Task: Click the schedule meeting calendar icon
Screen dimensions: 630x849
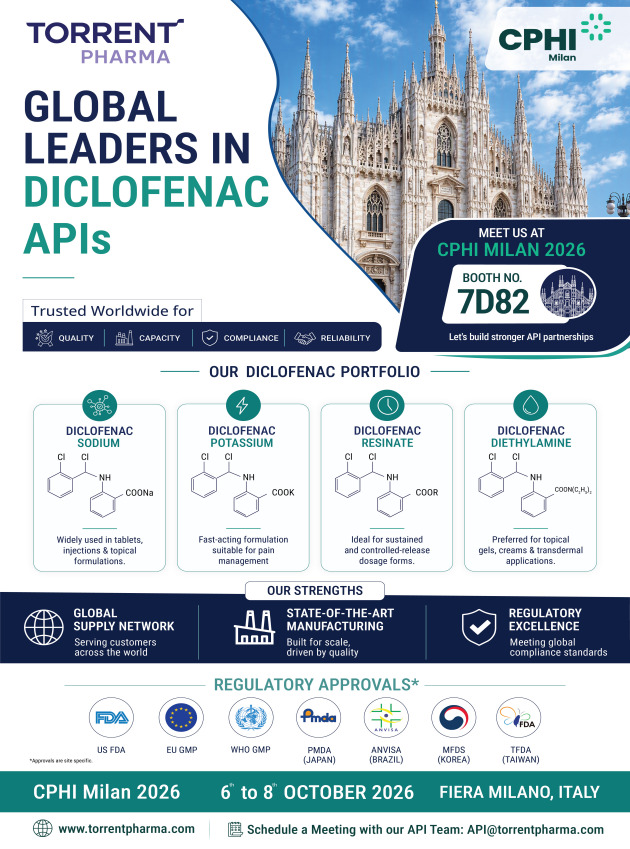Action: [x=235, y=829]
